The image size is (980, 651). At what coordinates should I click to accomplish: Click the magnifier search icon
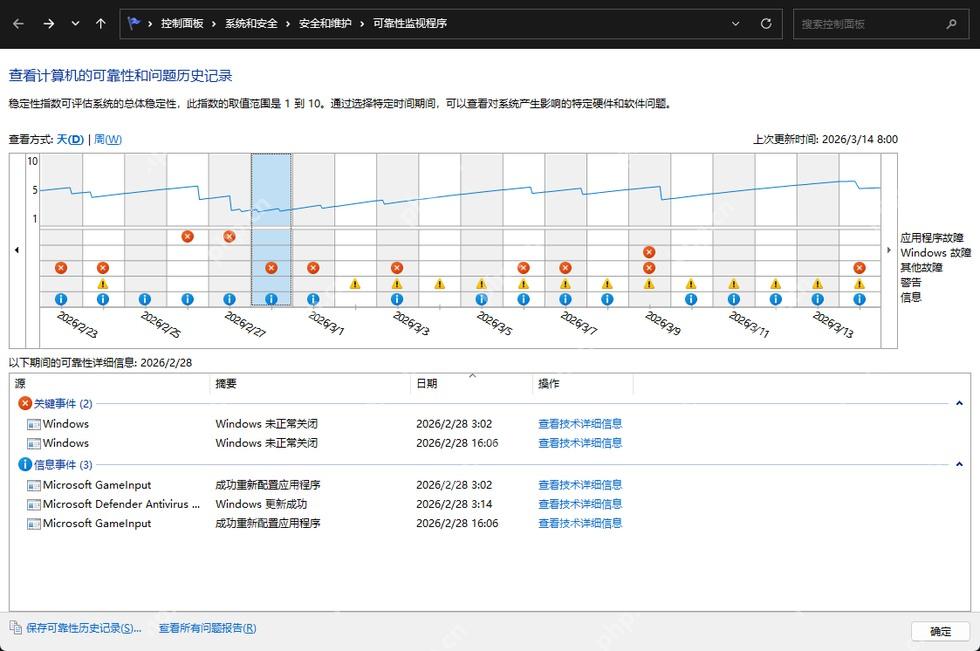[x=951, y=24]
